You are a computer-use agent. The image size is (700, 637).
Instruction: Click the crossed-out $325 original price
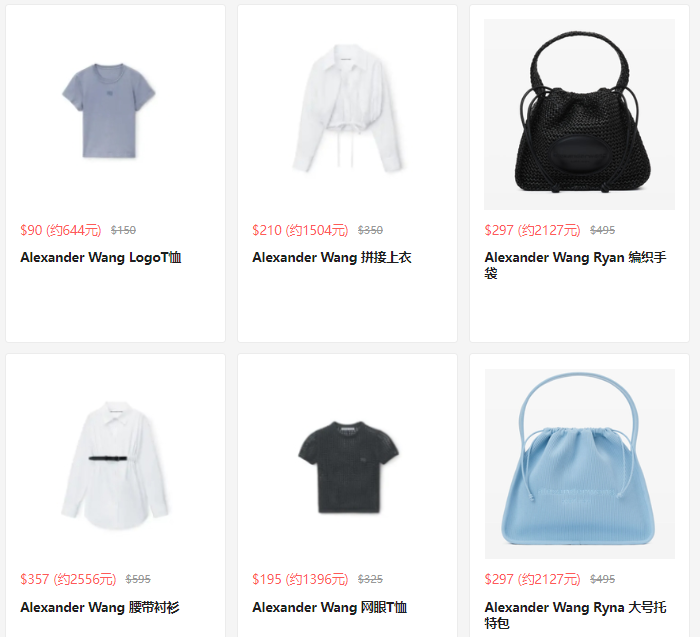coord(370,579)
